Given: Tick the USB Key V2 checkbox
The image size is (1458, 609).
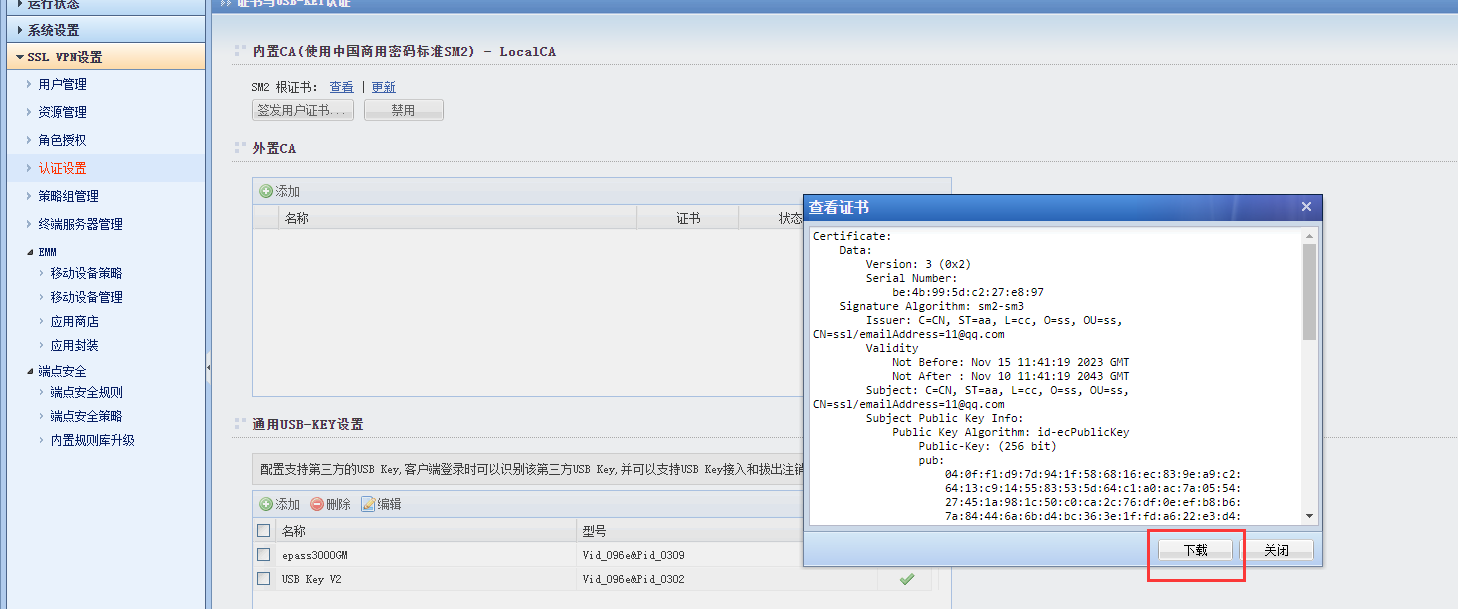Looking at the screenshot, I should coord(264,579).
